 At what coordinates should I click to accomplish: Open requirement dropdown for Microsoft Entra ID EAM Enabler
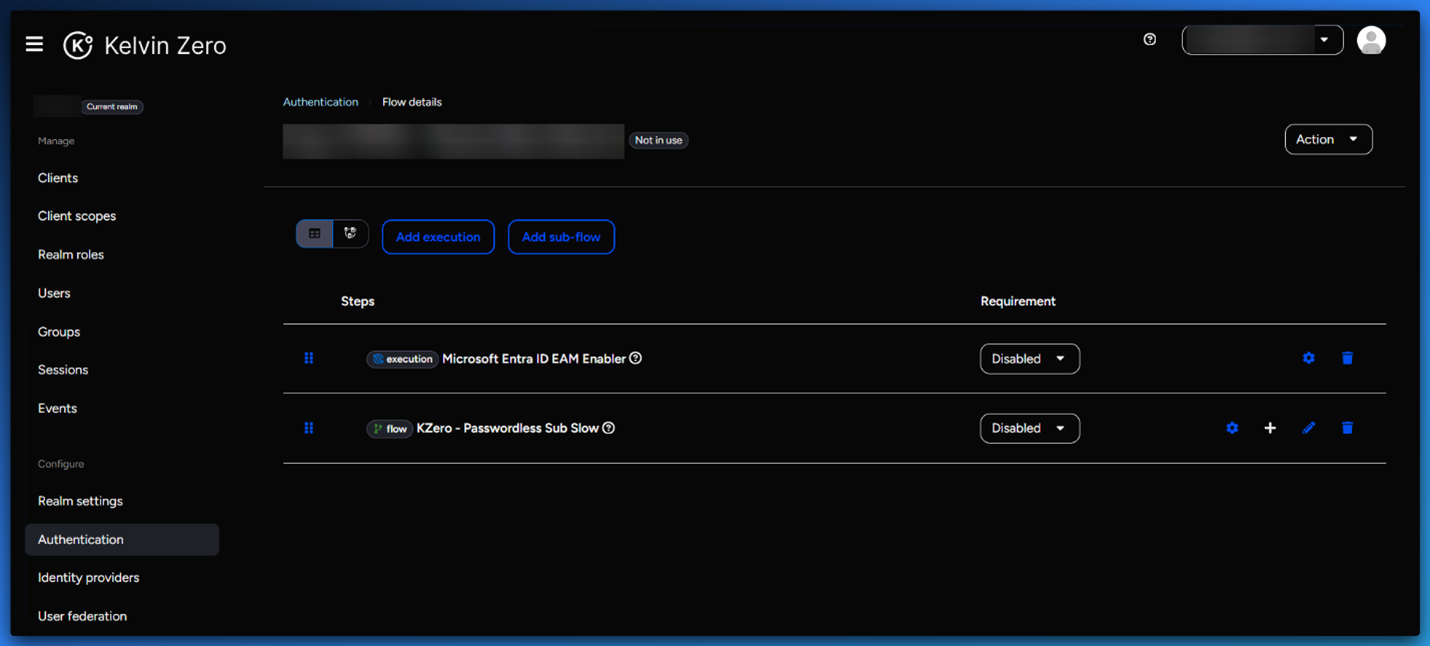pyautogui.click(x=1029, y=359)
